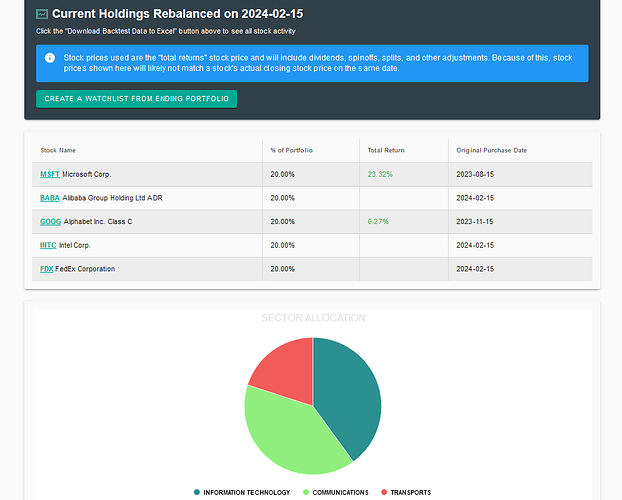This screenshot has height=500, width=622.
Task: Open the GOOG ticker link
Action: (x=50, y=222)
